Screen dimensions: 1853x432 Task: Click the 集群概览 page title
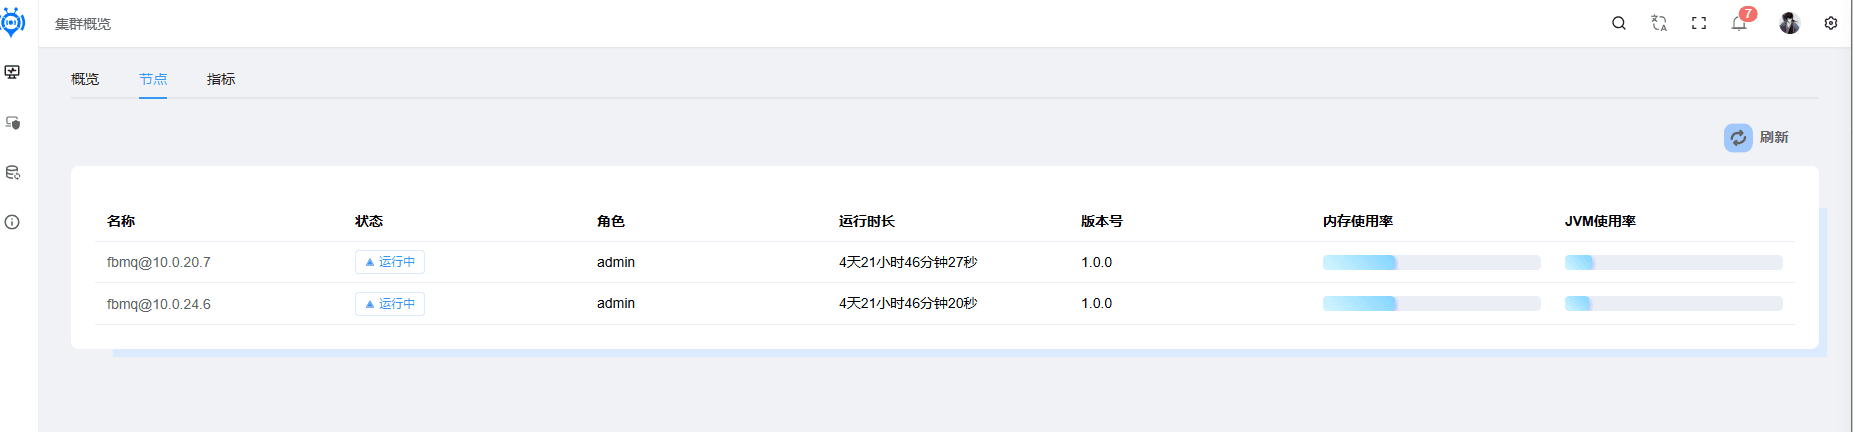(x=83, y=24)
